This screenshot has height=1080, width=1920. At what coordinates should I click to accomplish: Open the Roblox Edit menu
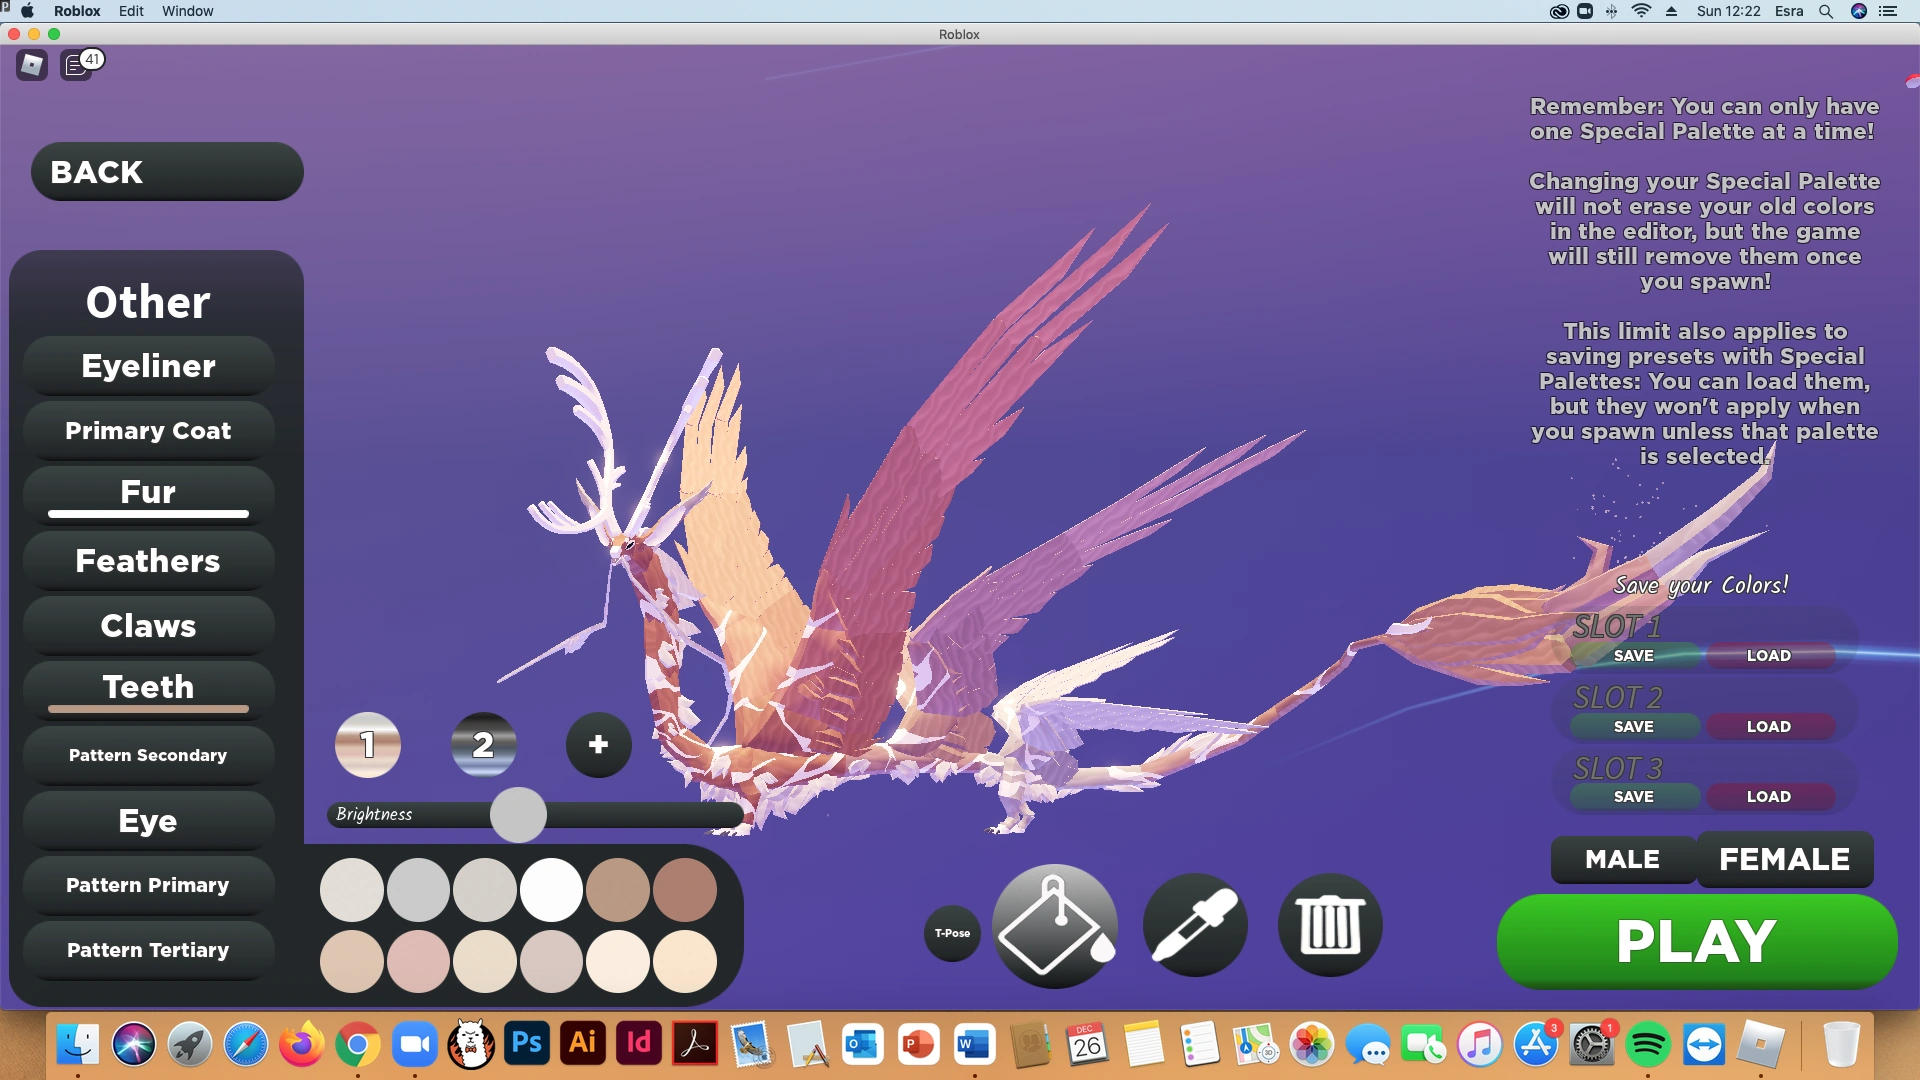coord(130,11)
